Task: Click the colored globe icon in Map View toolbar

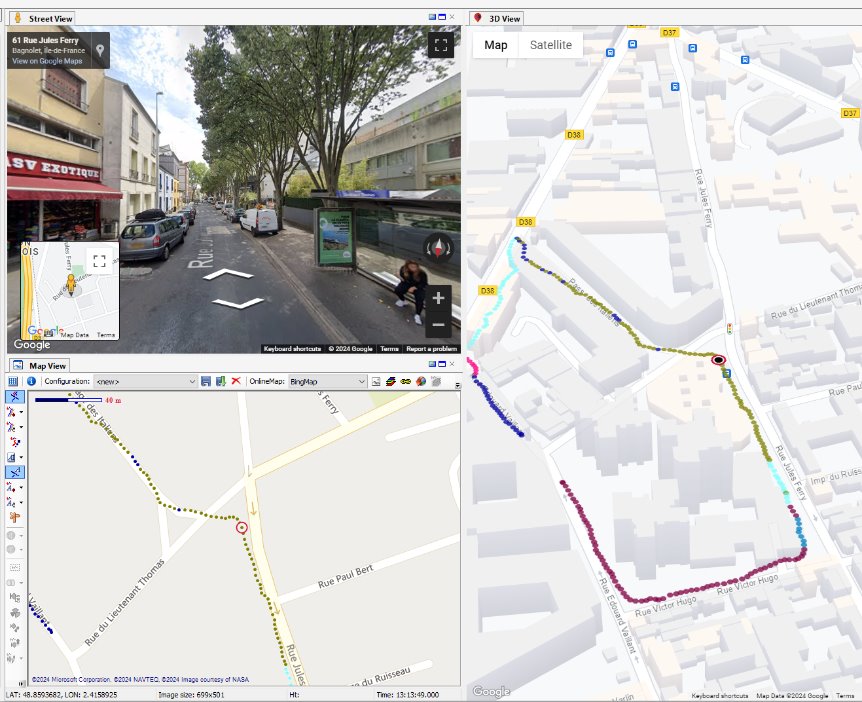Action: (421, 382)
